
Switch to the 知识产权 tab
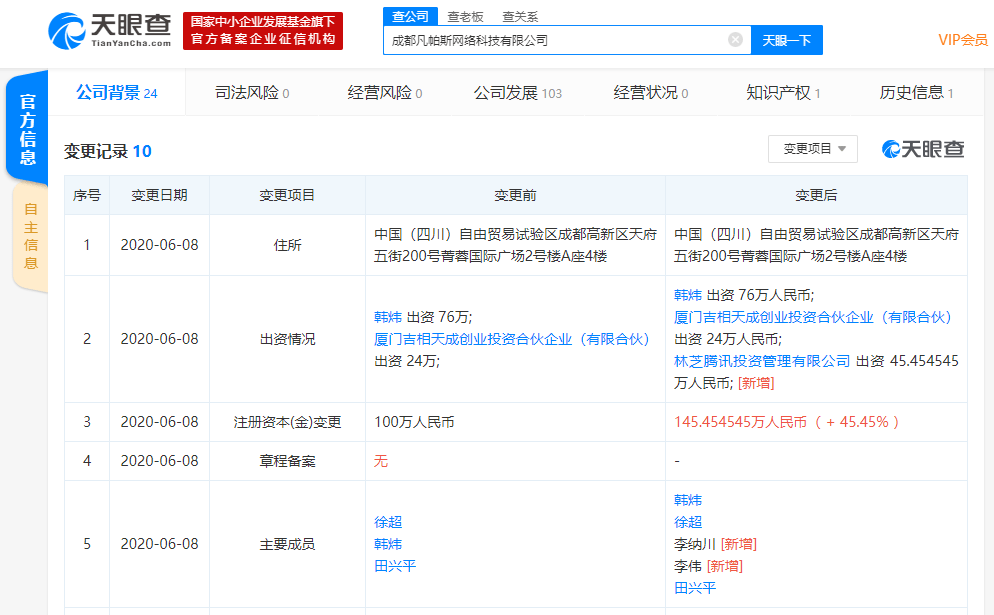(x=782, y=93)
